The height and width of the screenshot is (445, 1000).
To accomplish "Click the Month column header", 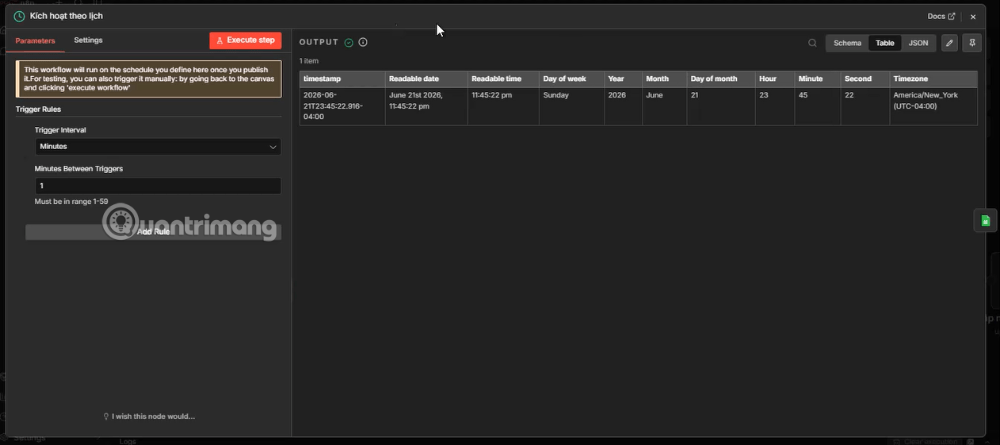I will pyautogui.click(x=664, y=79).
